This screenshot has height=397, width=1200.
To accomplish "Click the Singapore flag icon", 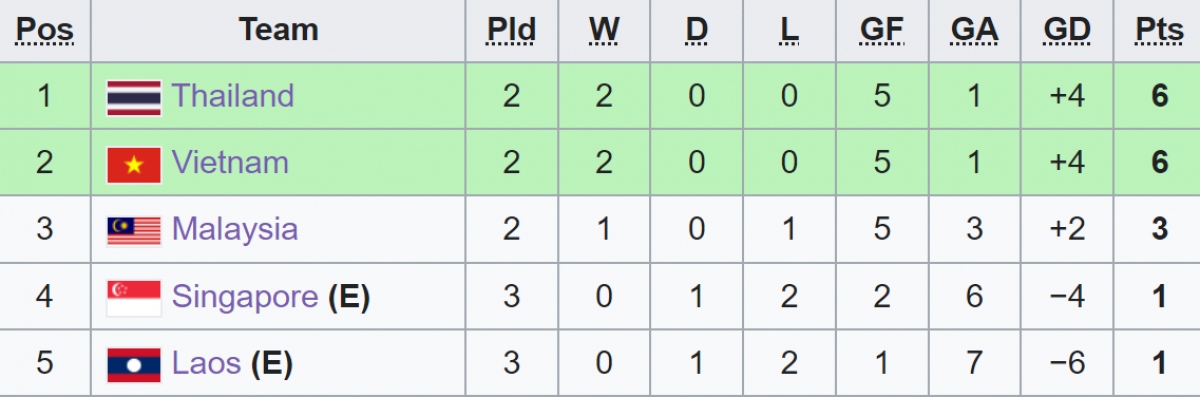I will coord(134,298).
